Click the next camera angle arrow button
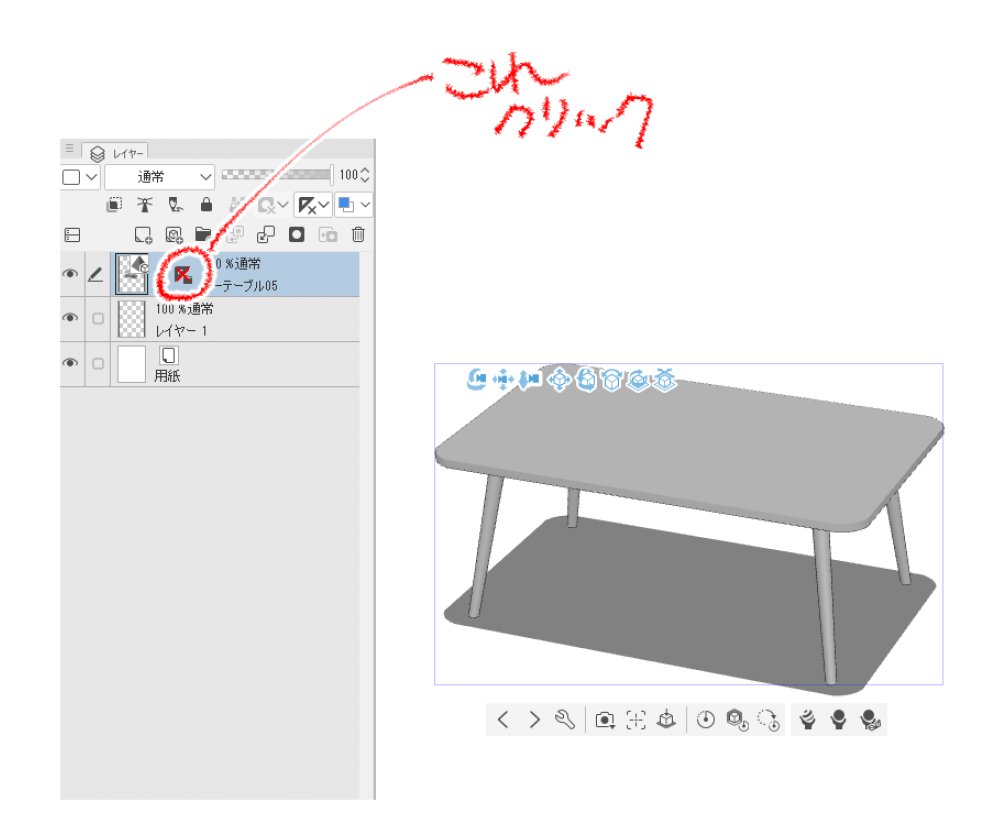The height and width of the screenshot is (836, 981). pos(534,718)
